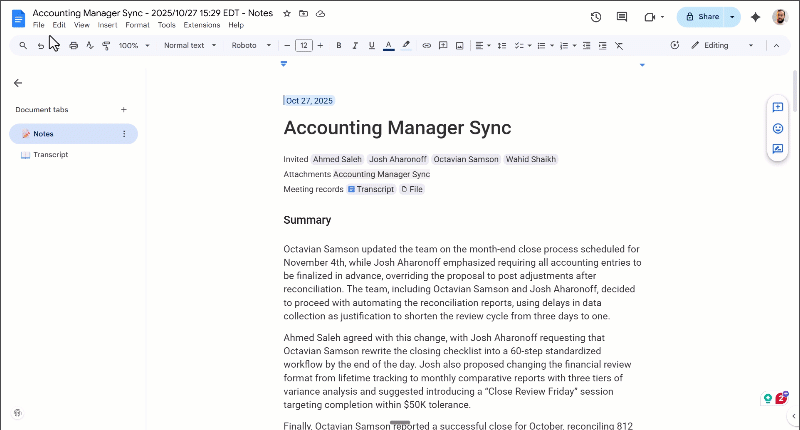This screenshot has height=430, width=800.
Task: Open the Insert menu
Action: point(107,25)
